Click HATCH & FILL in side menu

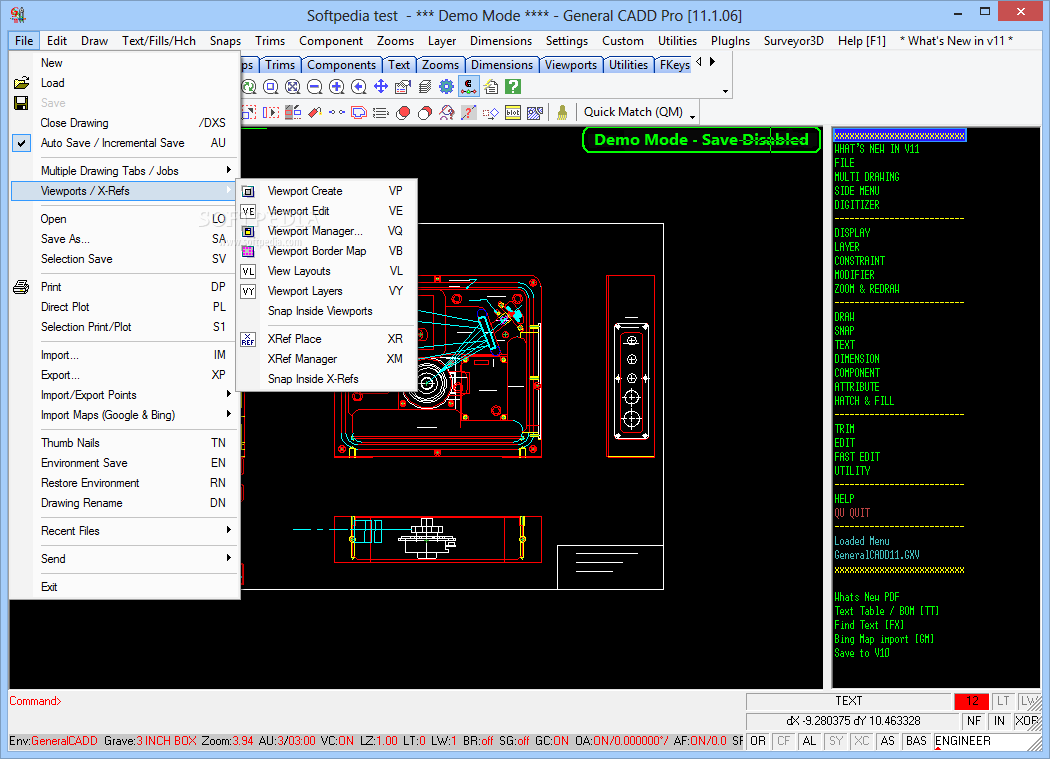tap(864, 401)
